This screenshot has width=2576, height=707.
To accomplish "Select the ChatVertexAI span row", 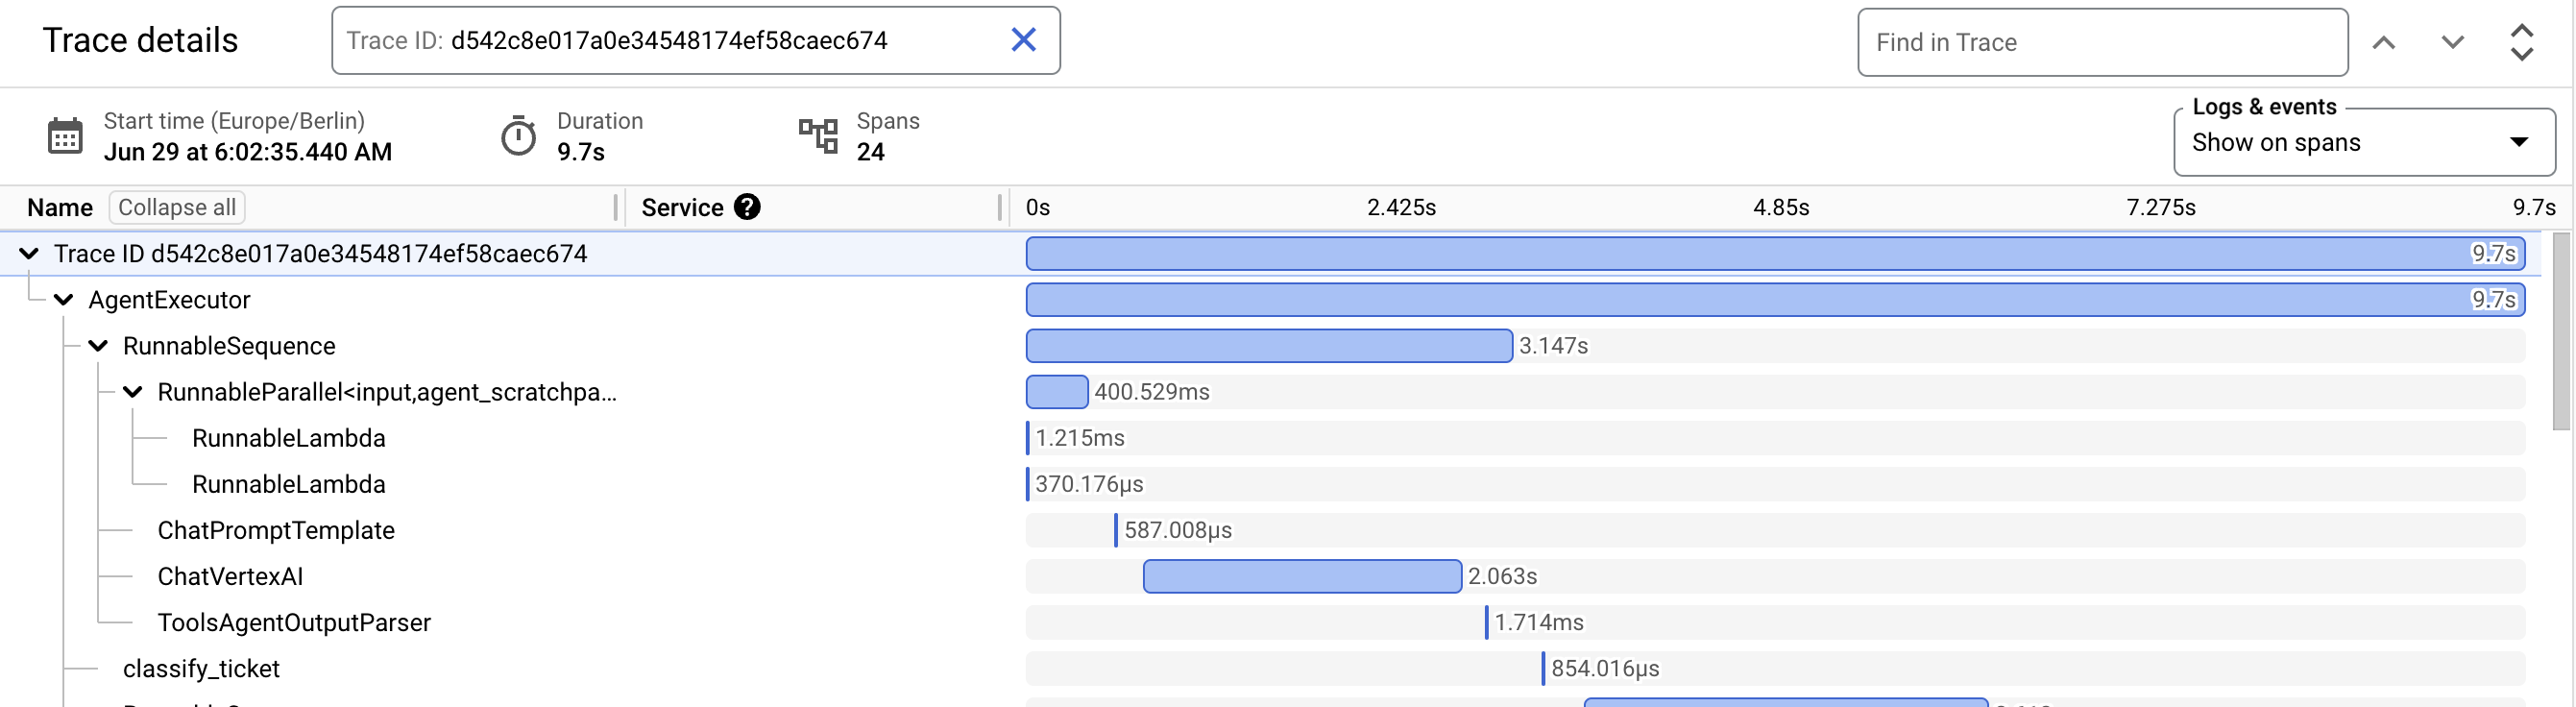I will [230, 576].
